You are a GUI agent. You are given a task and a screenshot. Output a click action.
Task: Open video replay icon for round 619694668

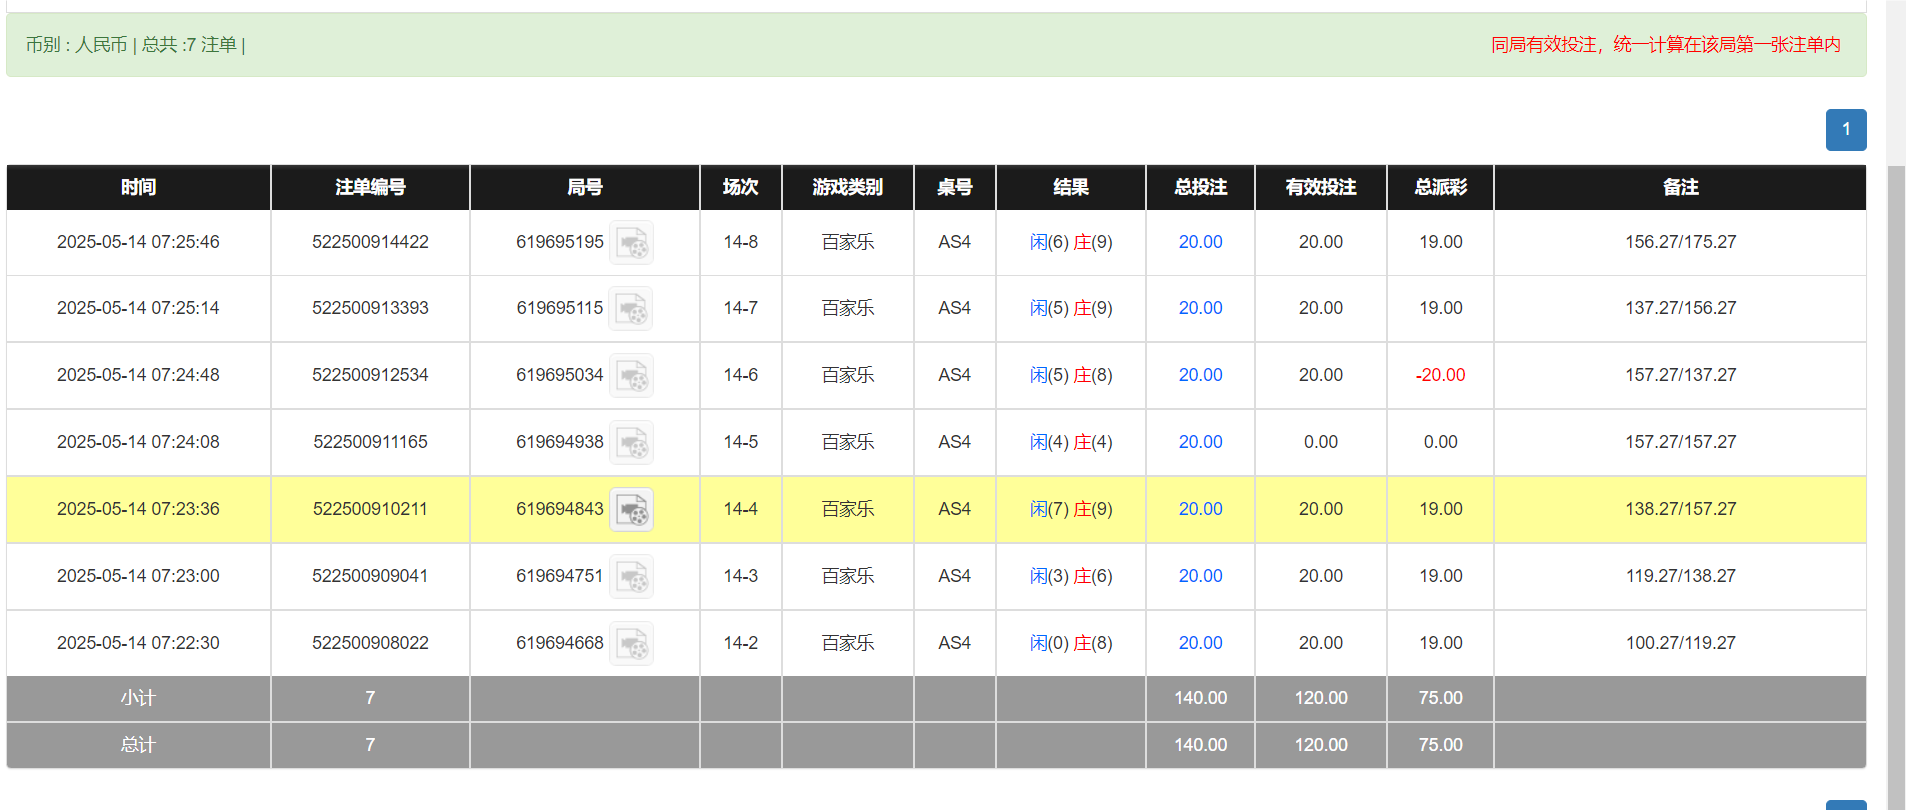point(632,644)
